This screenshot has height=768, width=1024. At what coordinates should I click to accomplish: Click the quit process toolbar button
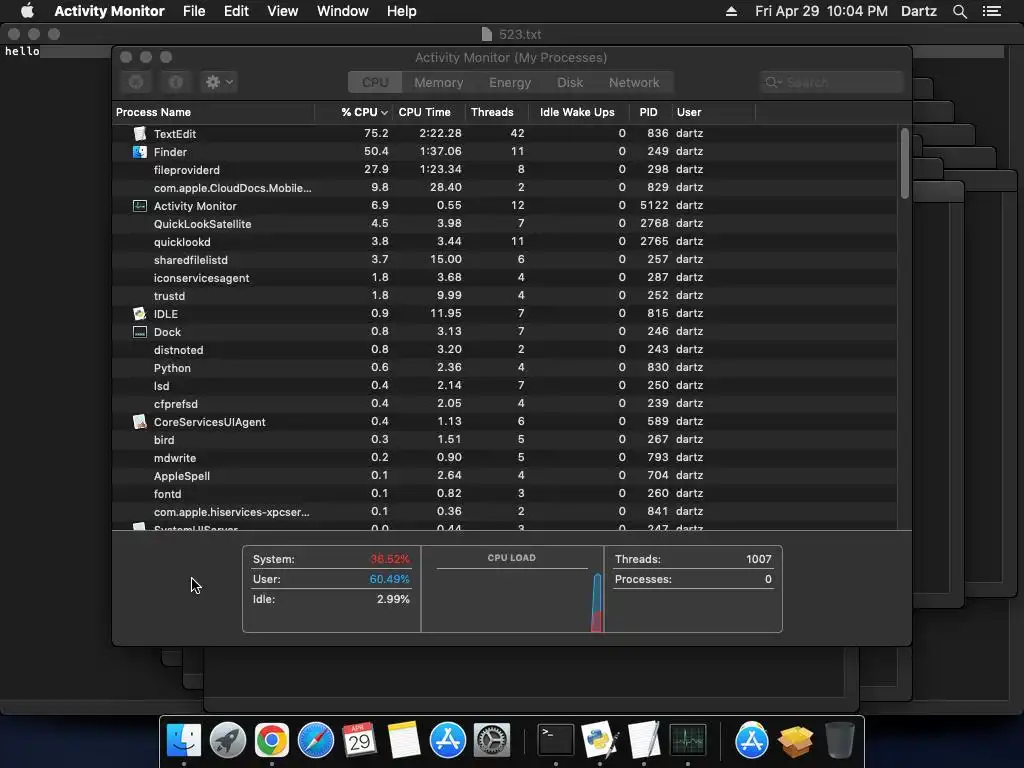coord(136,82)
